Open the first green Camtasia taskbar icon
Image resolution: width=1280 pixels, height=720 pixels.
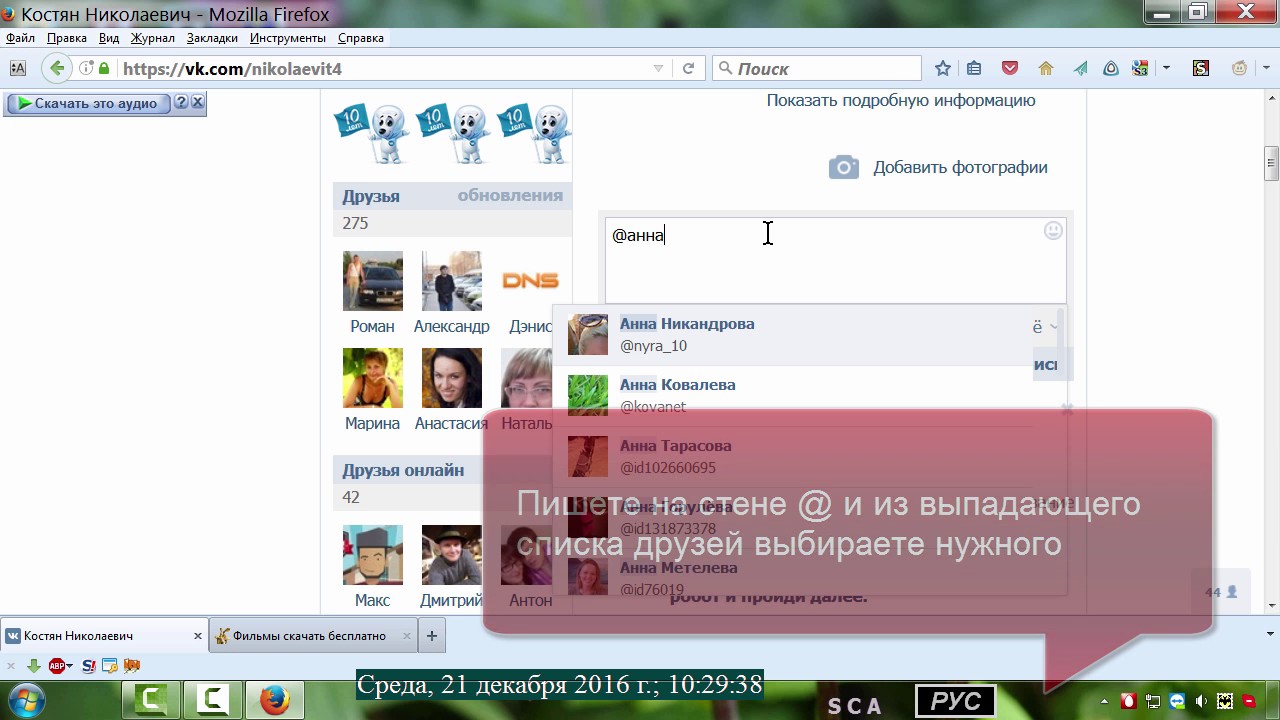coord(151,699)
